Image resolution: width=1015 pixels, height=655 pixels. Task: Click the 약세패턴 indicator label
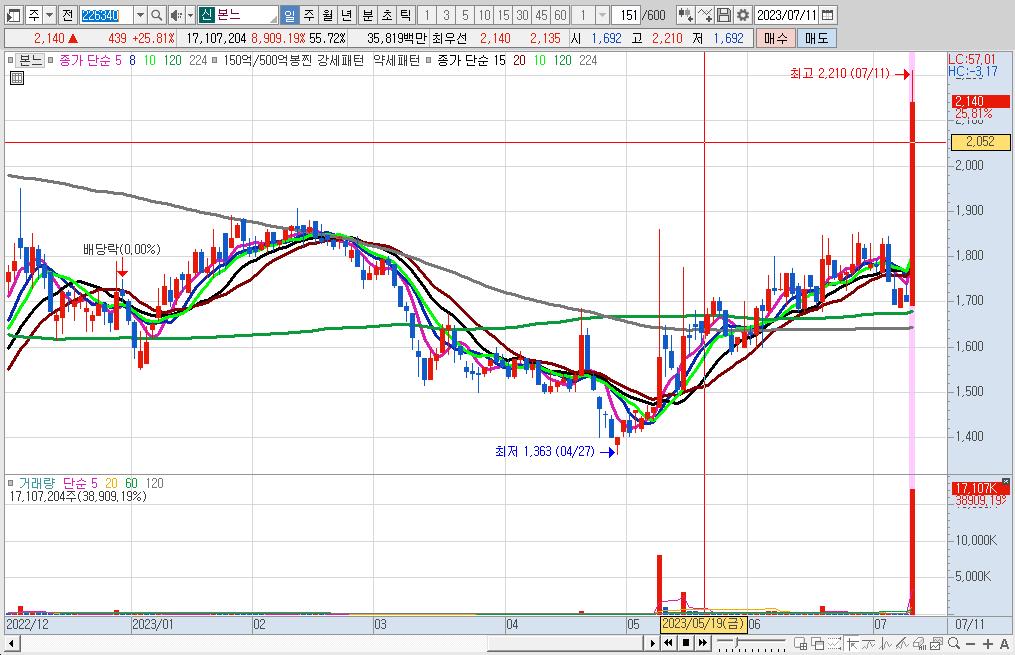click(x=396, y=60)
